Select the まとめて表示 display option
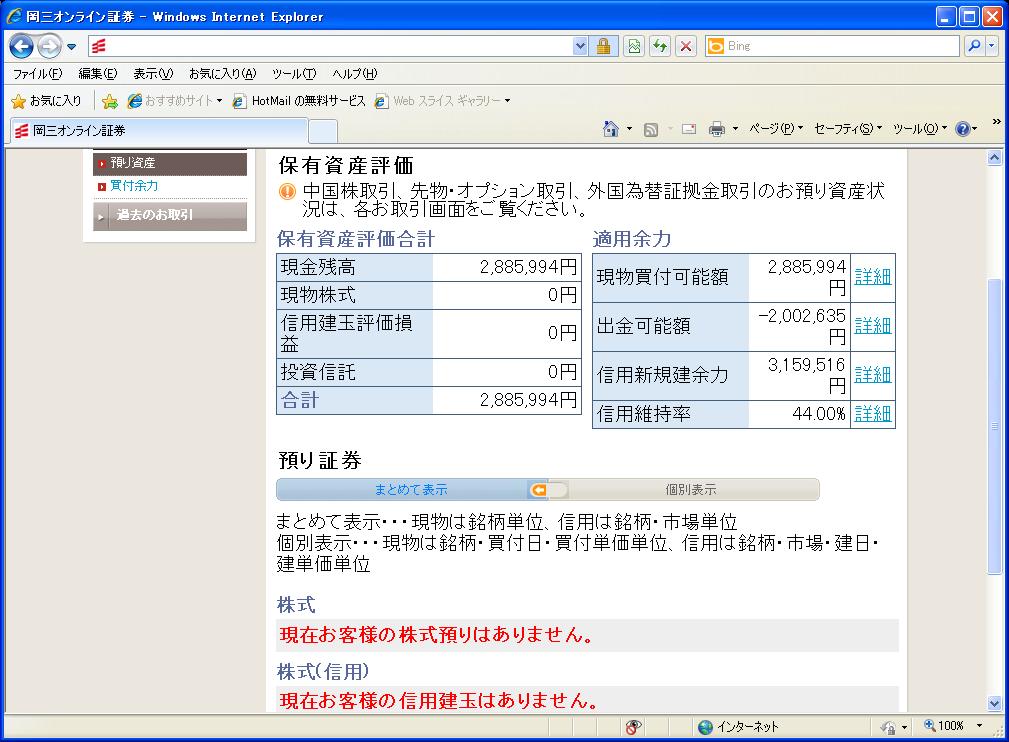The width and height of the screenshot is (1009, 742). (x=410, y=490)
